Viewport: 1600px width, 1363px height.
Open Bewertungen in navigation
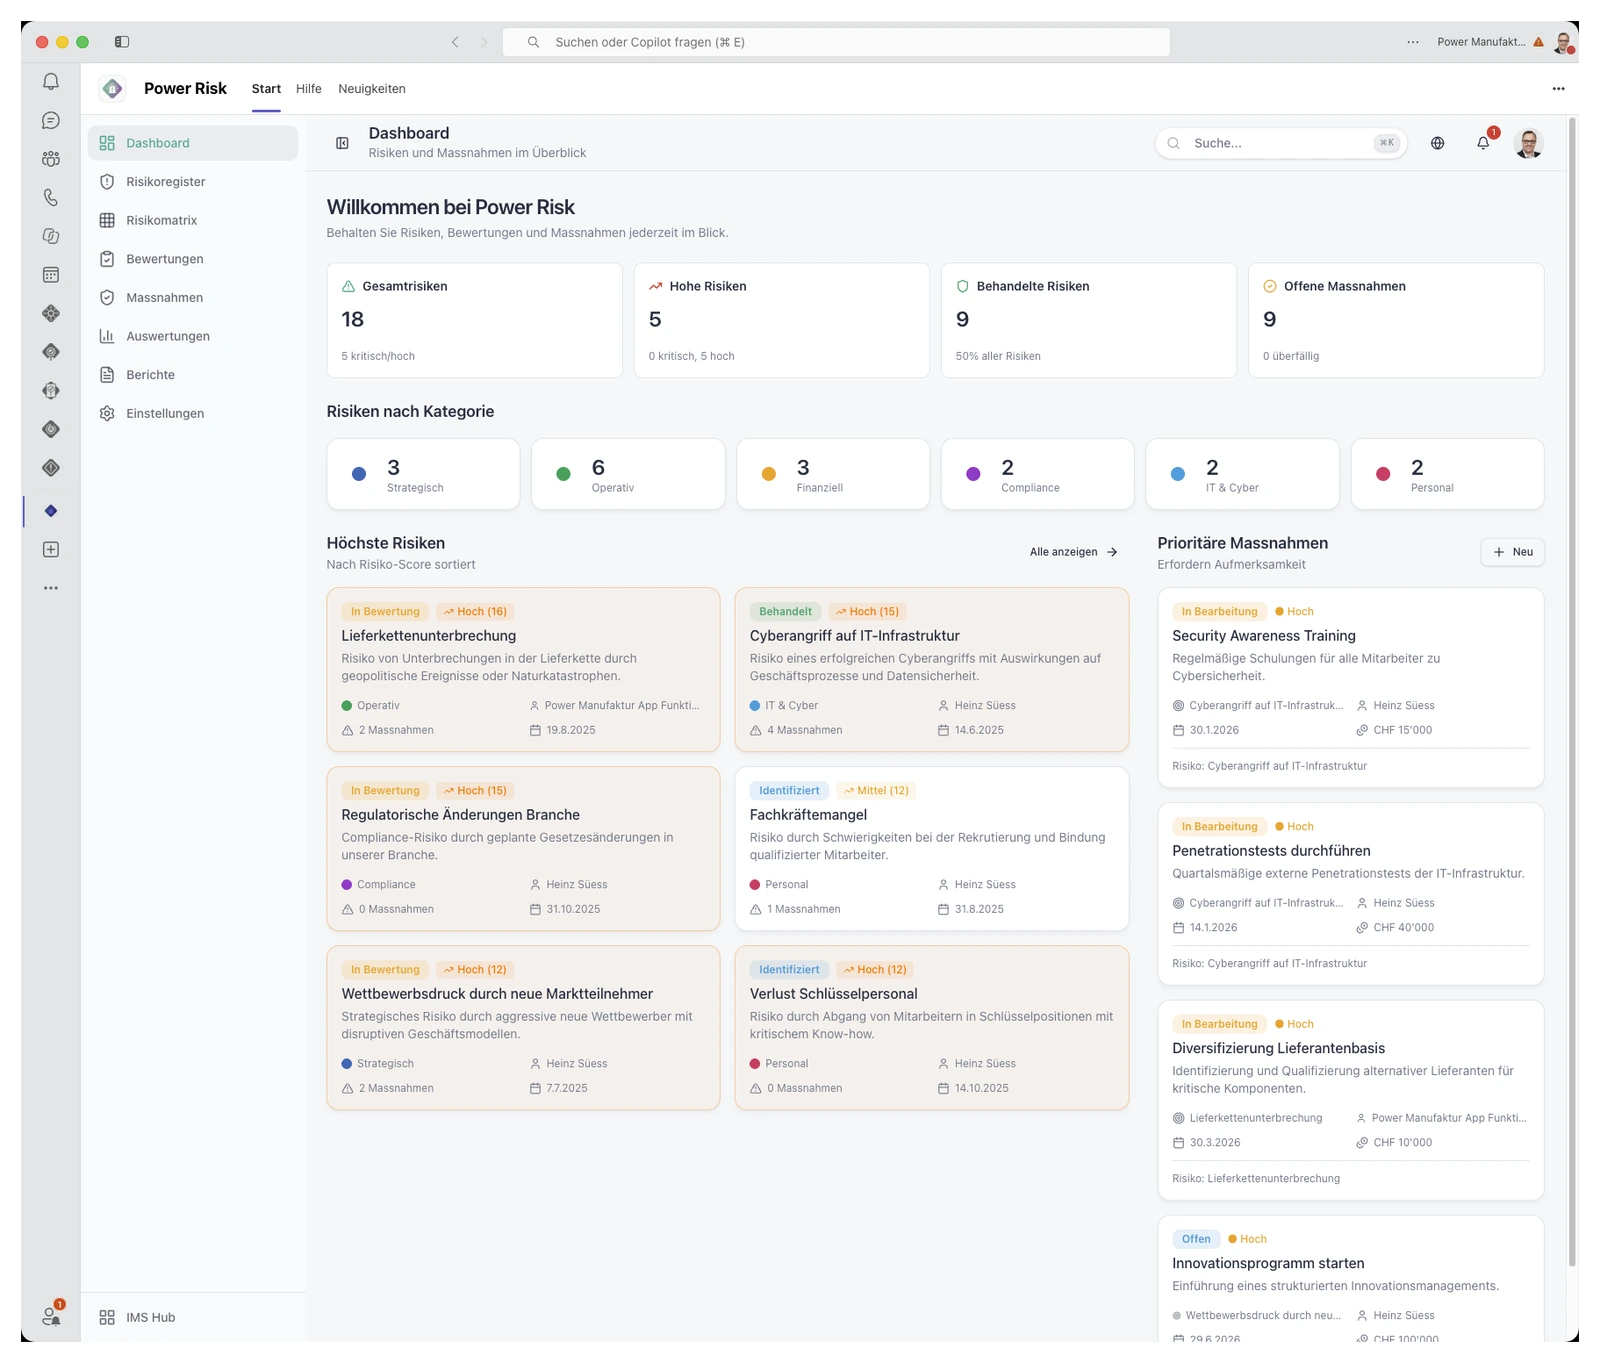[x=193, y=259]
